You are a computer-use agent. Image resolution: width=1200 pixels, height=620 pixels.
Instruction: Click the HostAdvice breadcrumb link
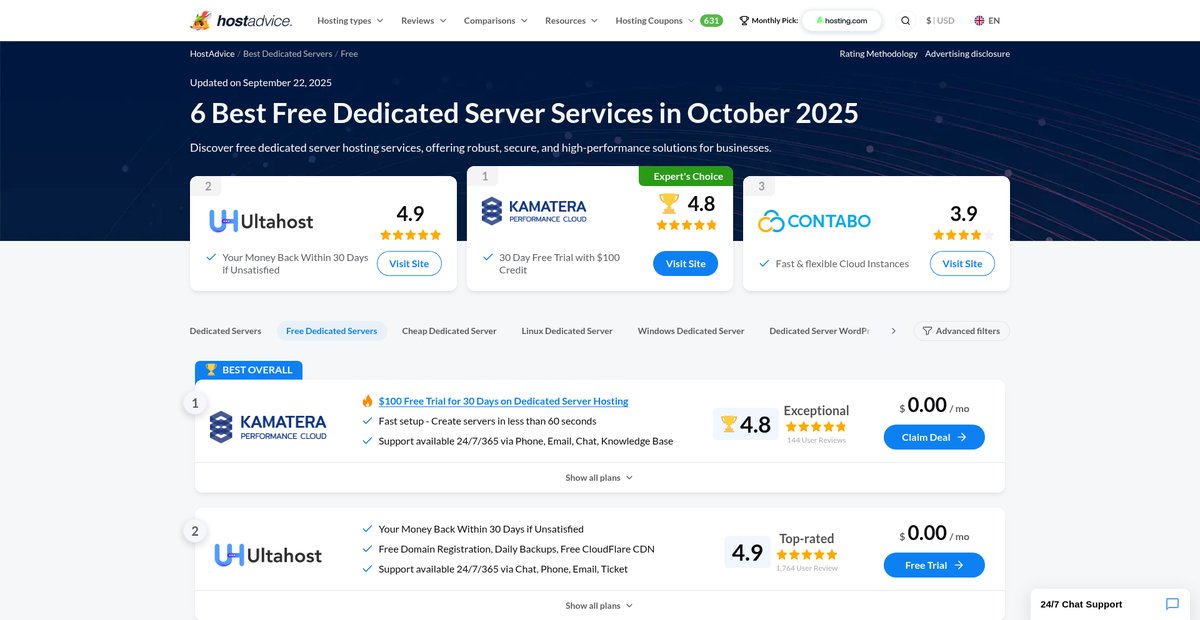tap(212, 54)
